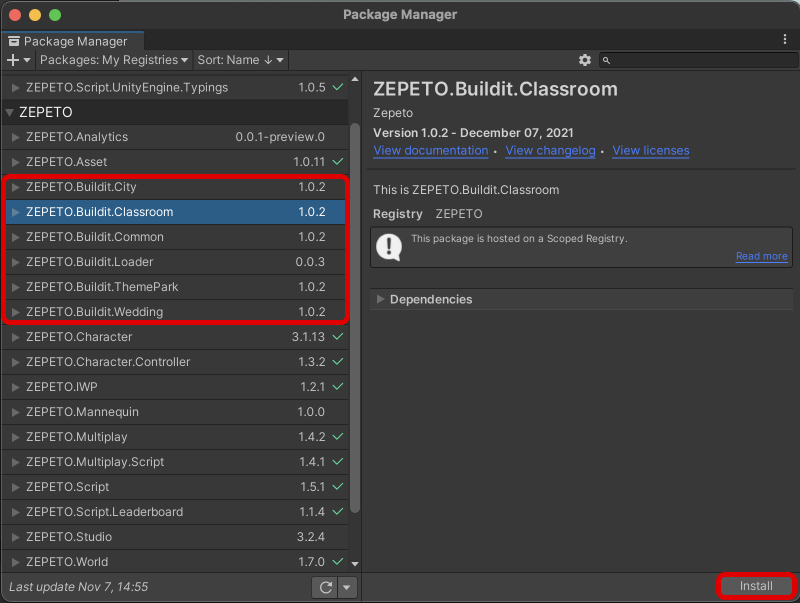This screenshot has width=800, height=603.
Task: Expand ZEPETO.Analytics versions arrow
Action: tap(15, 137)
